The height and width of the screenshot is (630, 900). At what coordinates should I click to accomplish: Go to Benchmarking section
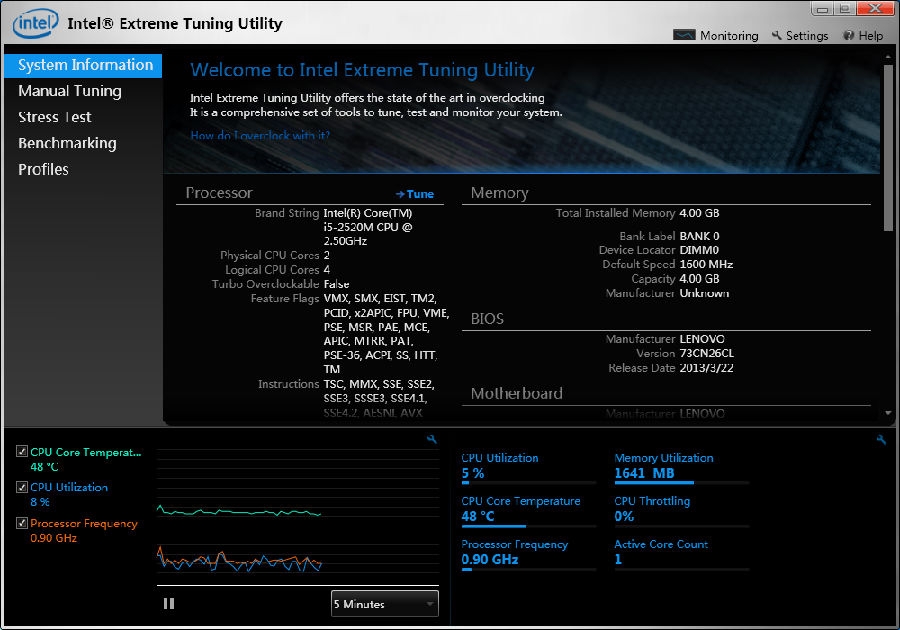[x=67, y=143]
